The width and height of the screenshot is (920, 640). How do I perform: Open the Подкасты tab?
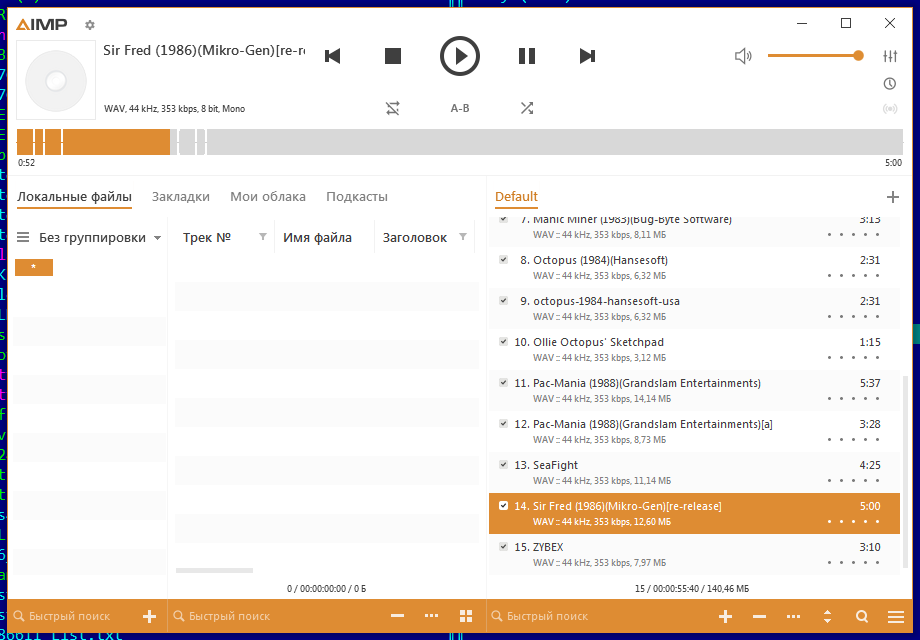click(356, 197)
